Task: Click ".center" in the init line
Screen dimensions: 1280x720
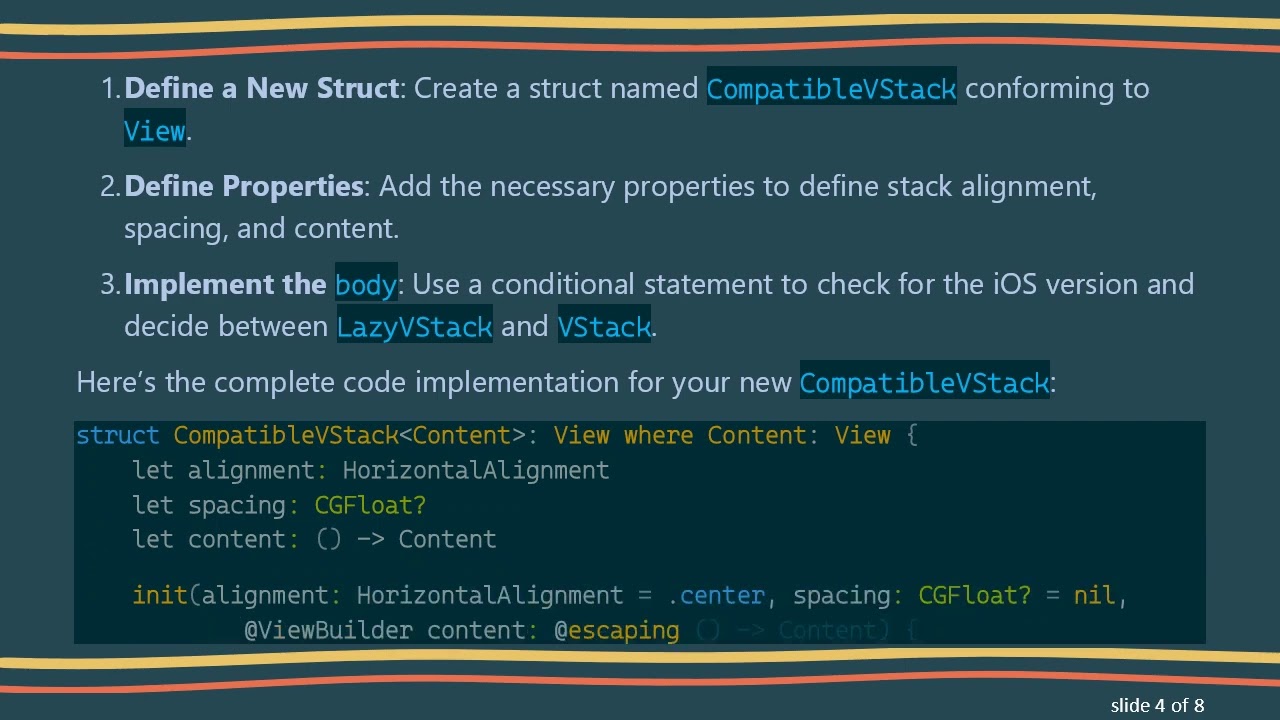Action: (x=716, y=595)
